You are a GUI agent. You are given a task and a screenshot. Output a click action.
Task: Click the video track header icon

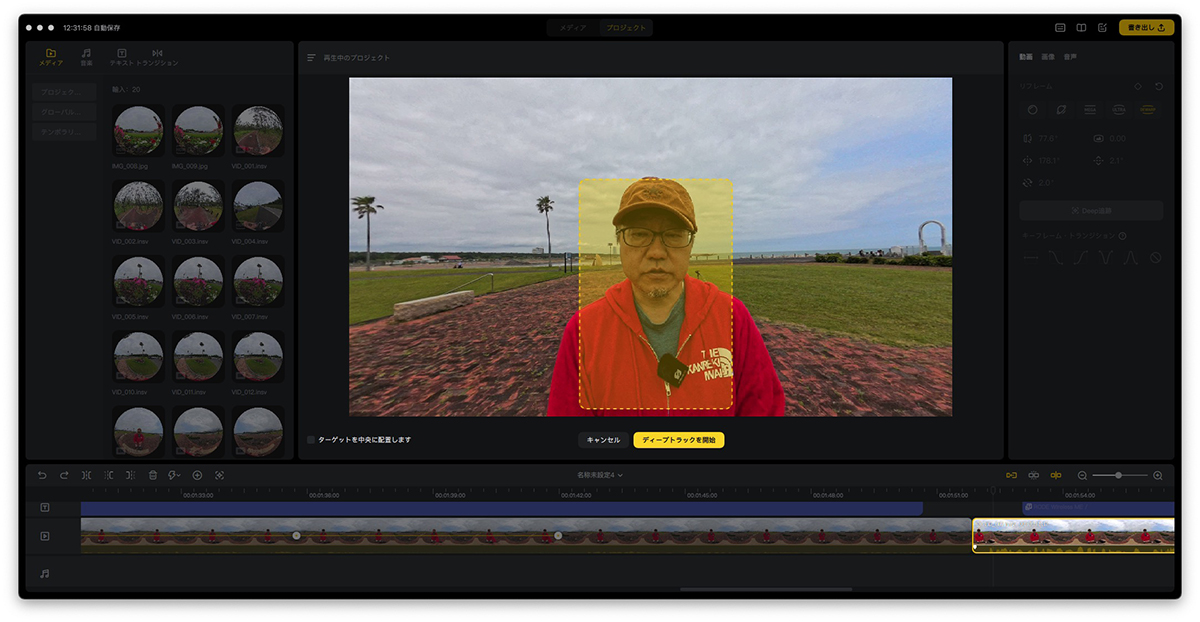pyautogui.click(x=45, y=536)
